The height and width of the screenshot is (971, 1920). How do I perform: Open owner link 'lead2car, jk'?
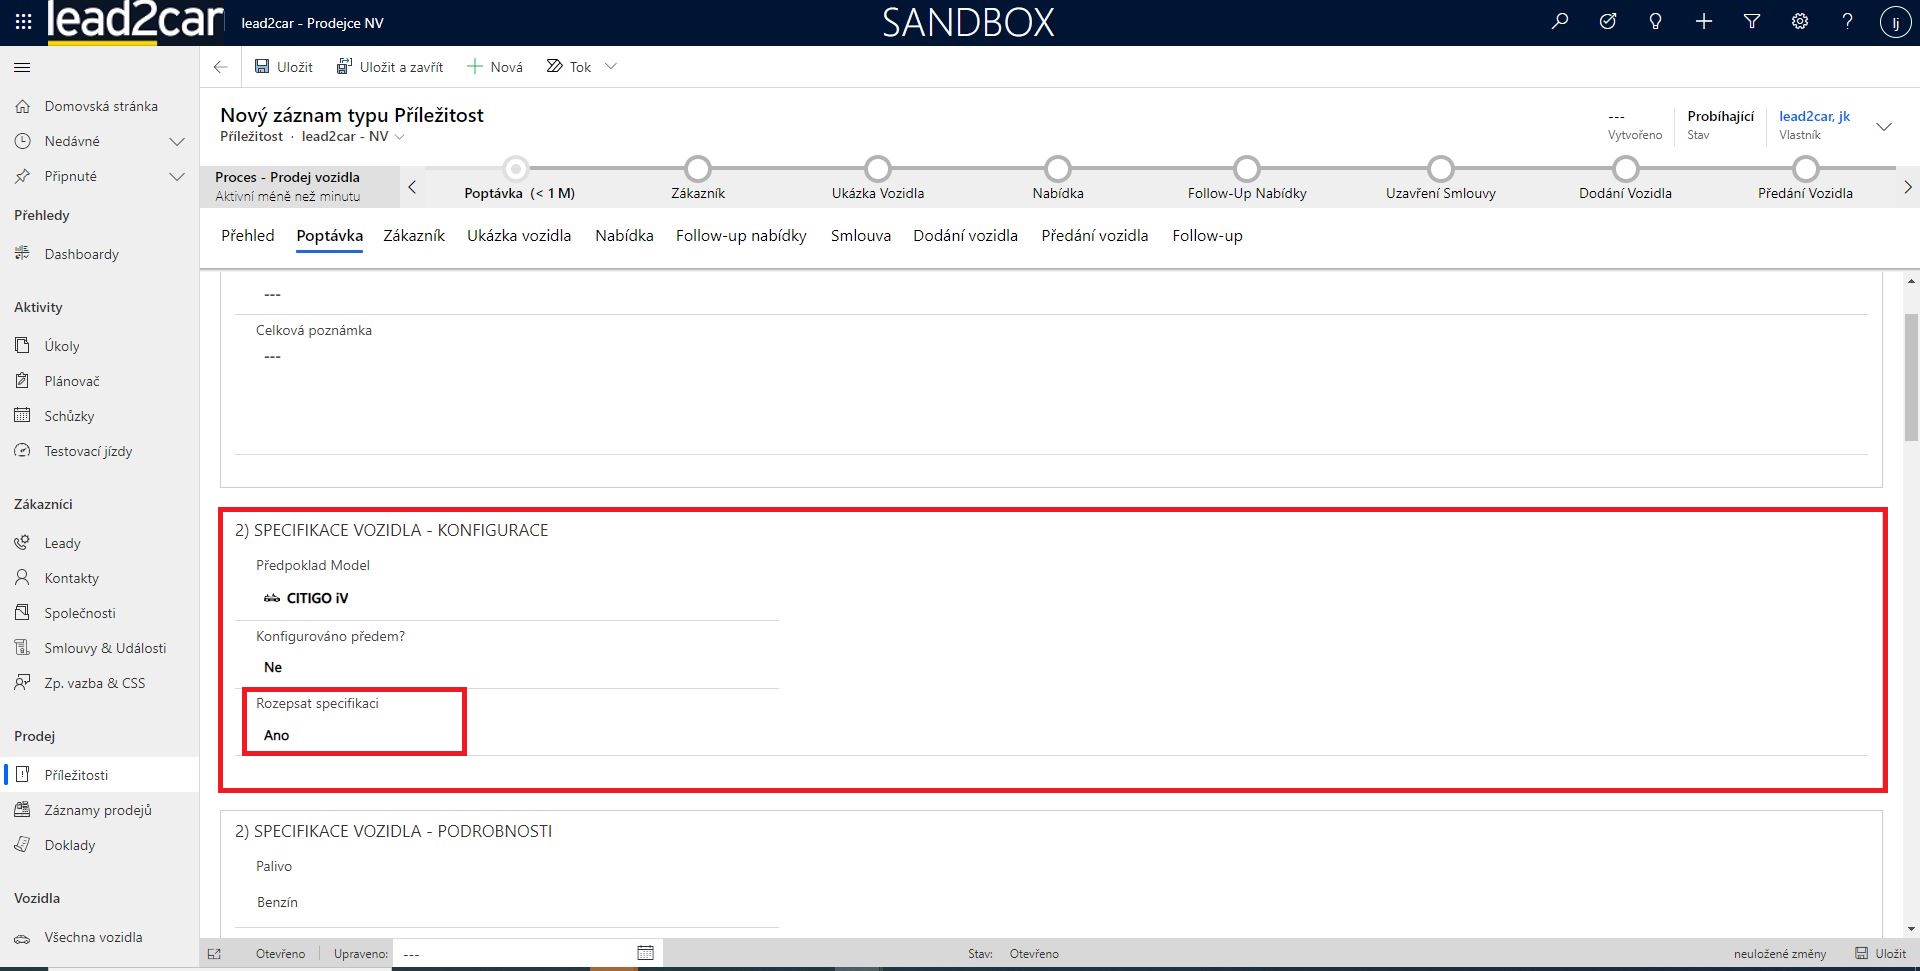pyautogui.click(x=1814, y=116)
